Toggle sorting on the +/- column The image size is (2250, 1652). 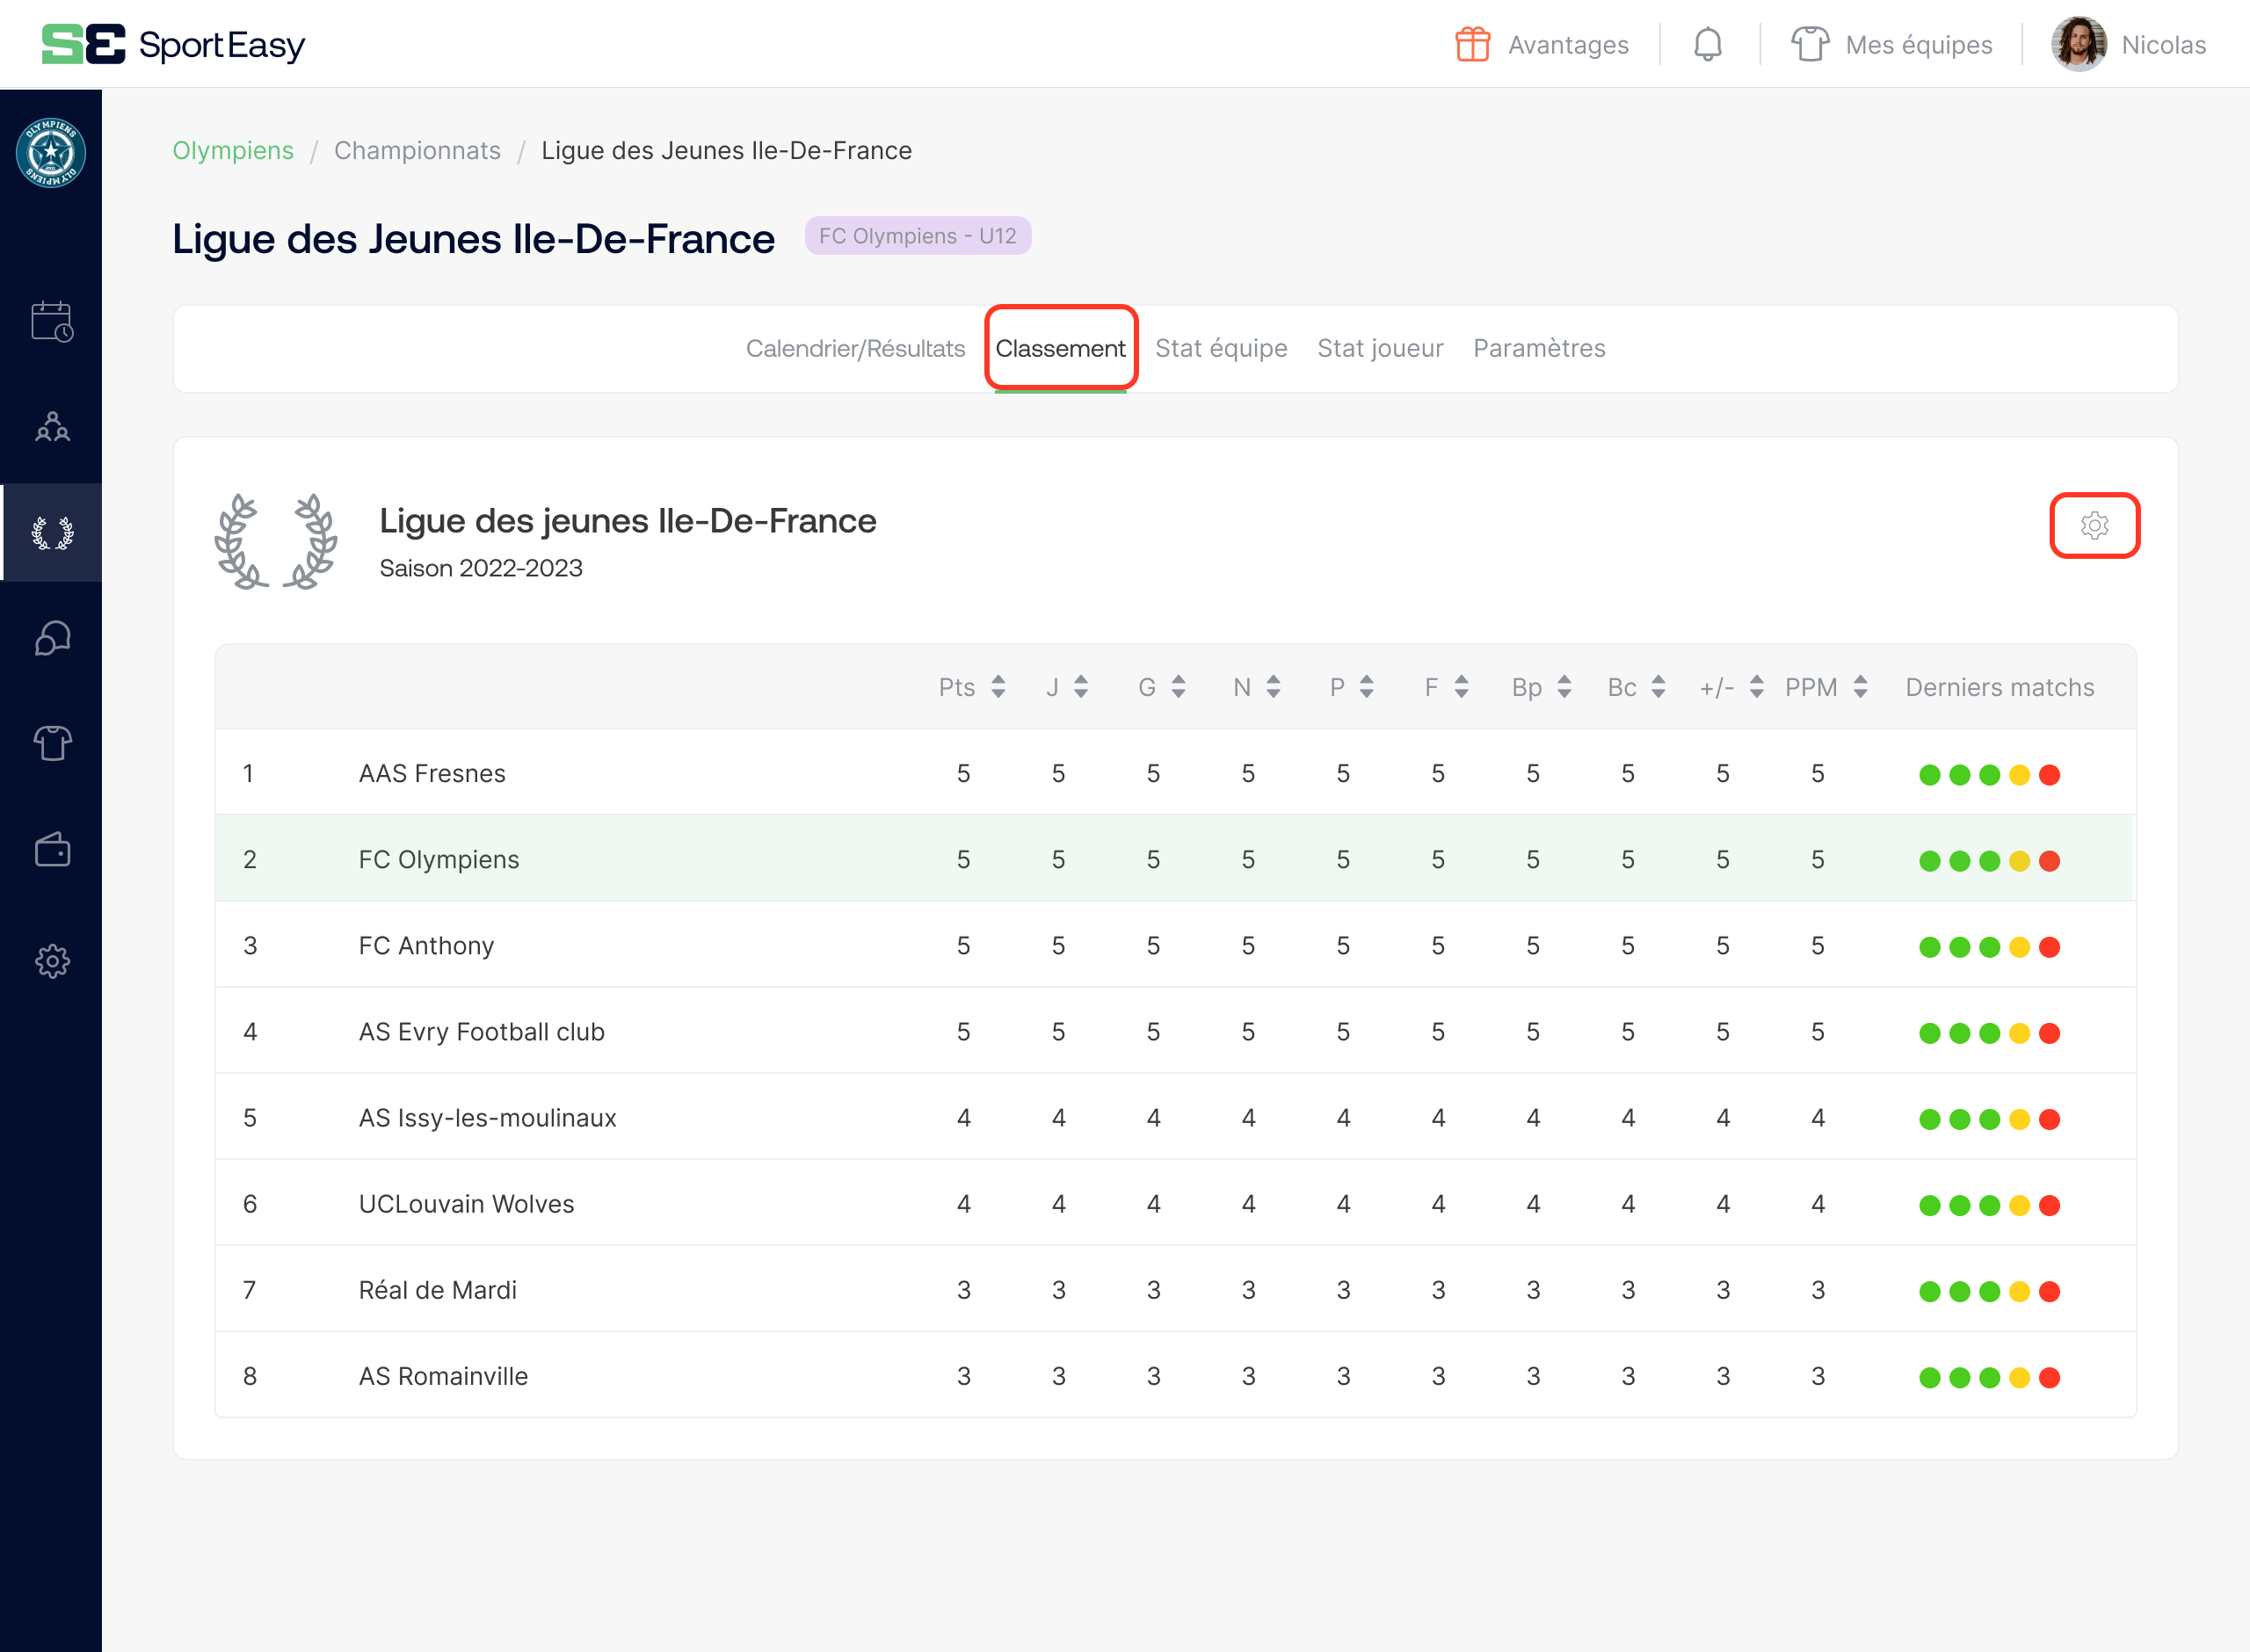coord(1757,687)
